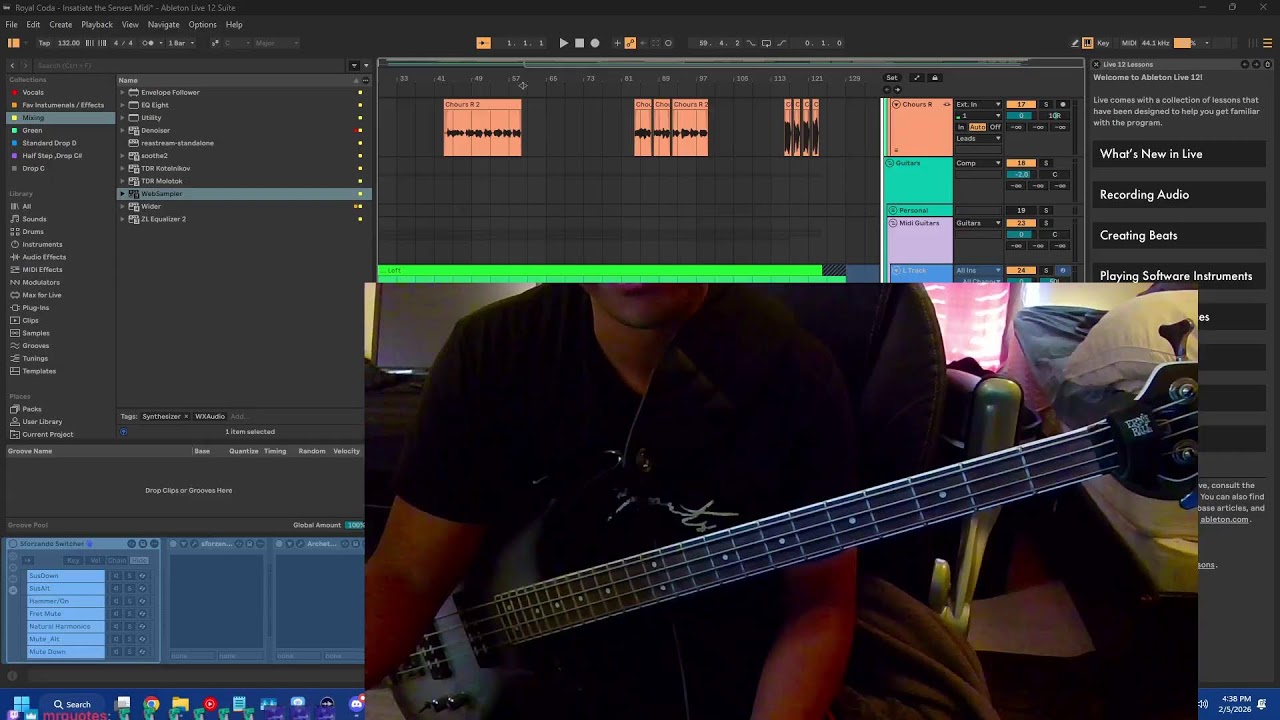Toggle Midi Guitars track activator 23

pos(1021,223)
